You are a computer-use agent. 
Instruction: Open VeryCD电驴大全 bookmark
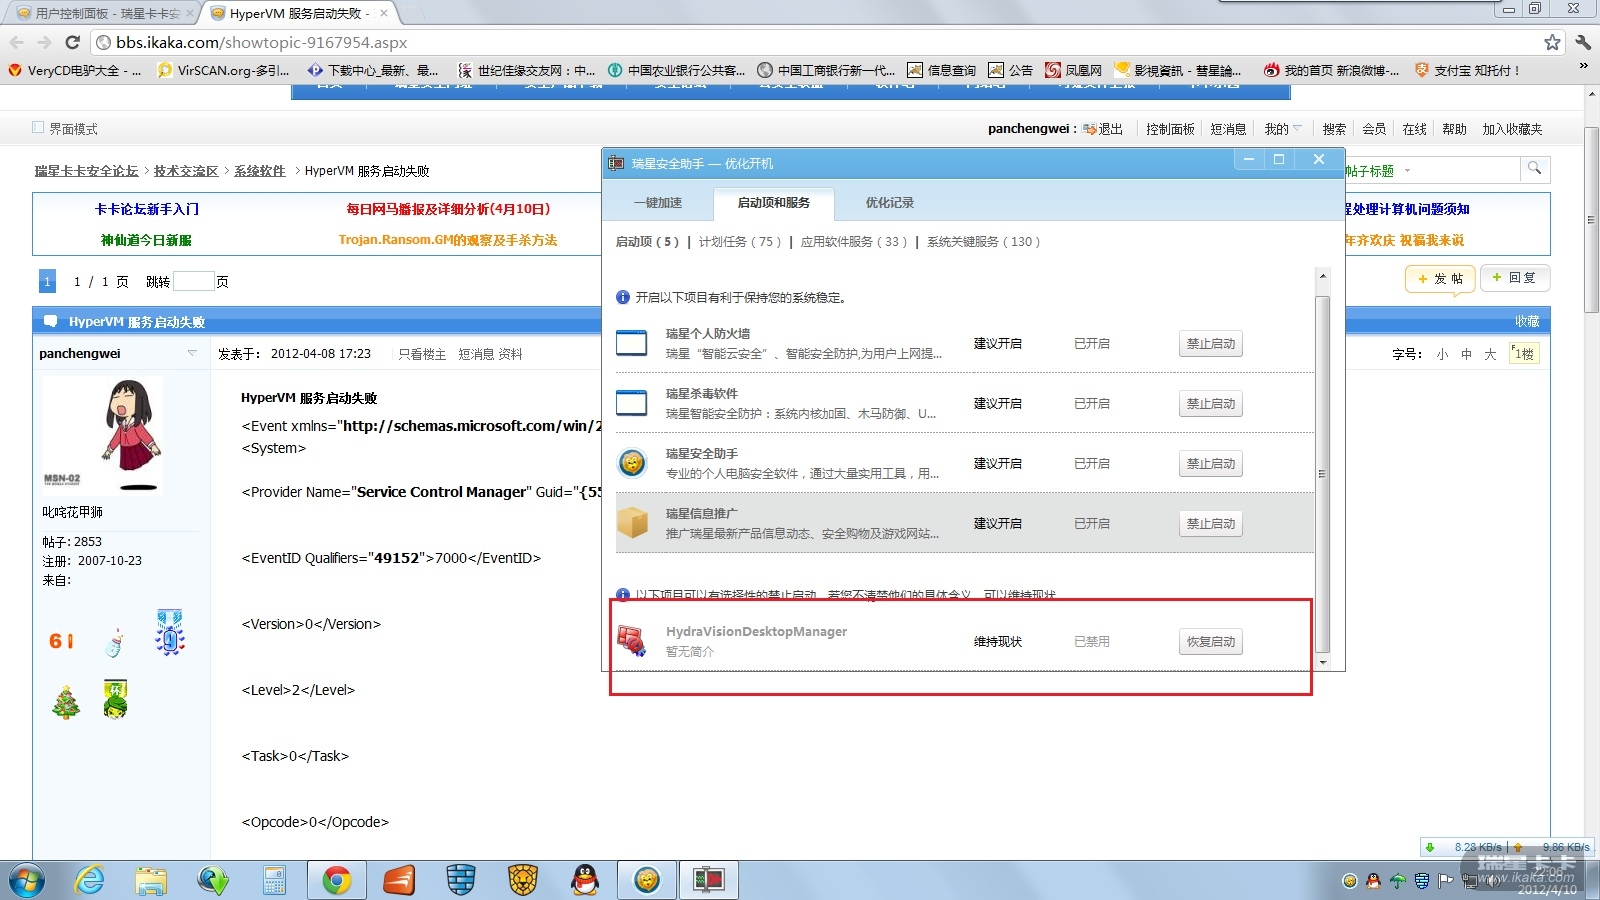75,70
